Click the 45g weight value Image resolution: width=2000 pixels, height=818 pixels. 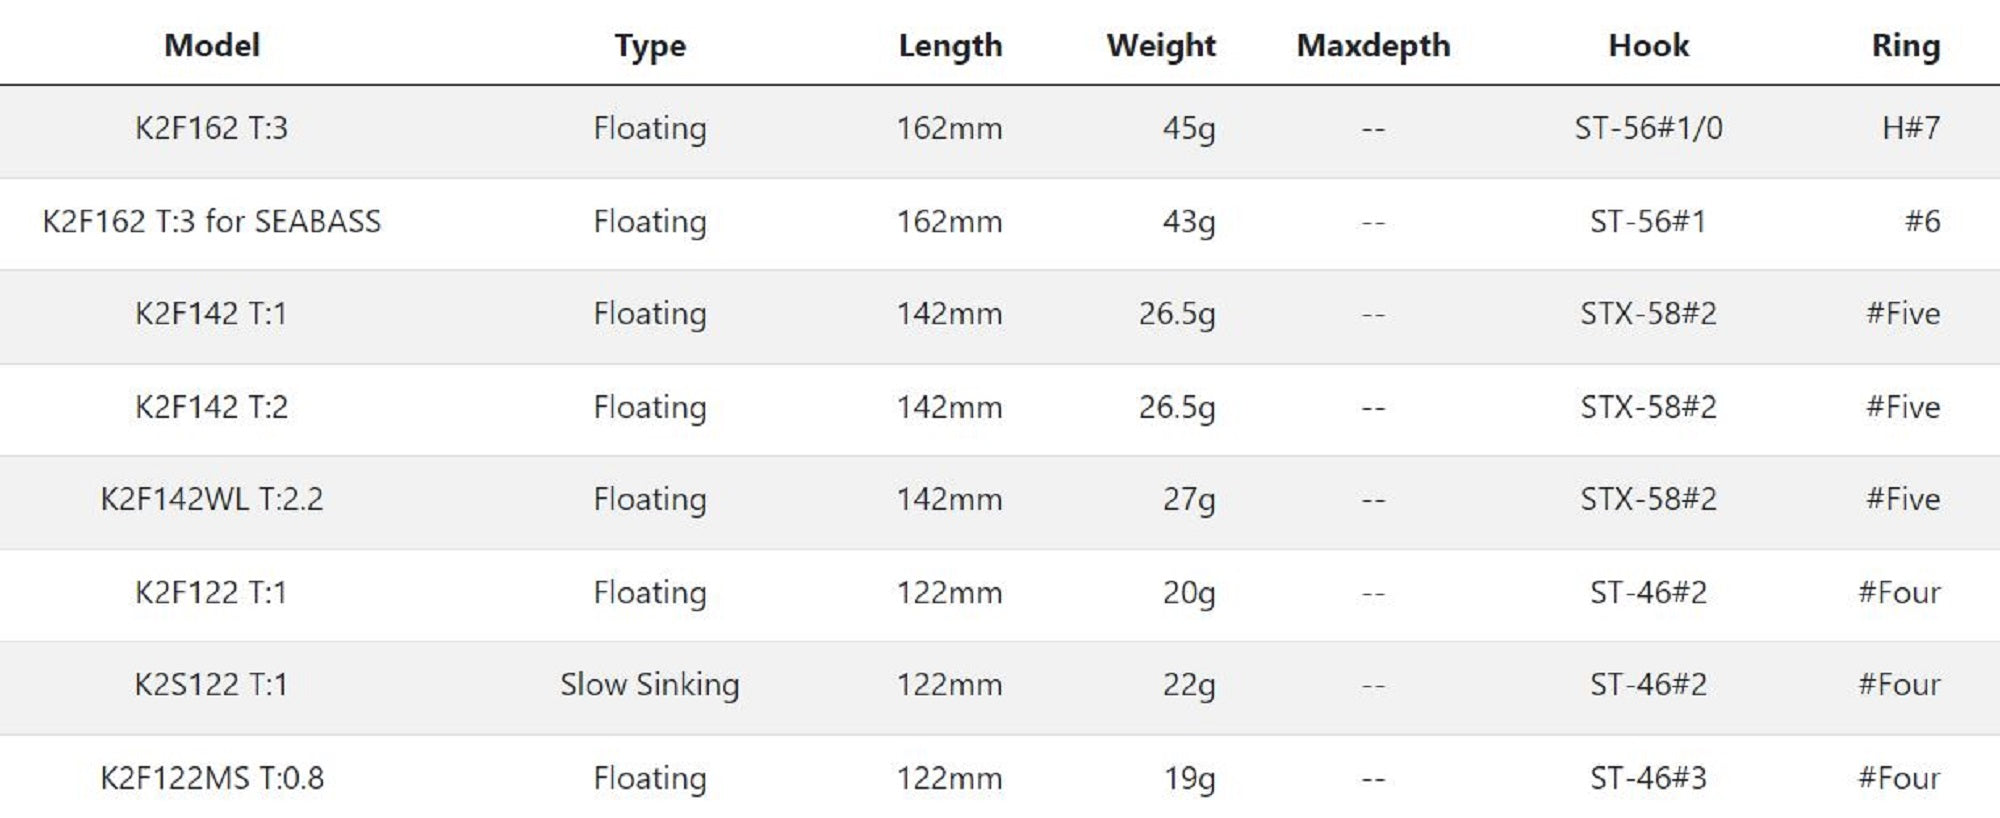1188,128
